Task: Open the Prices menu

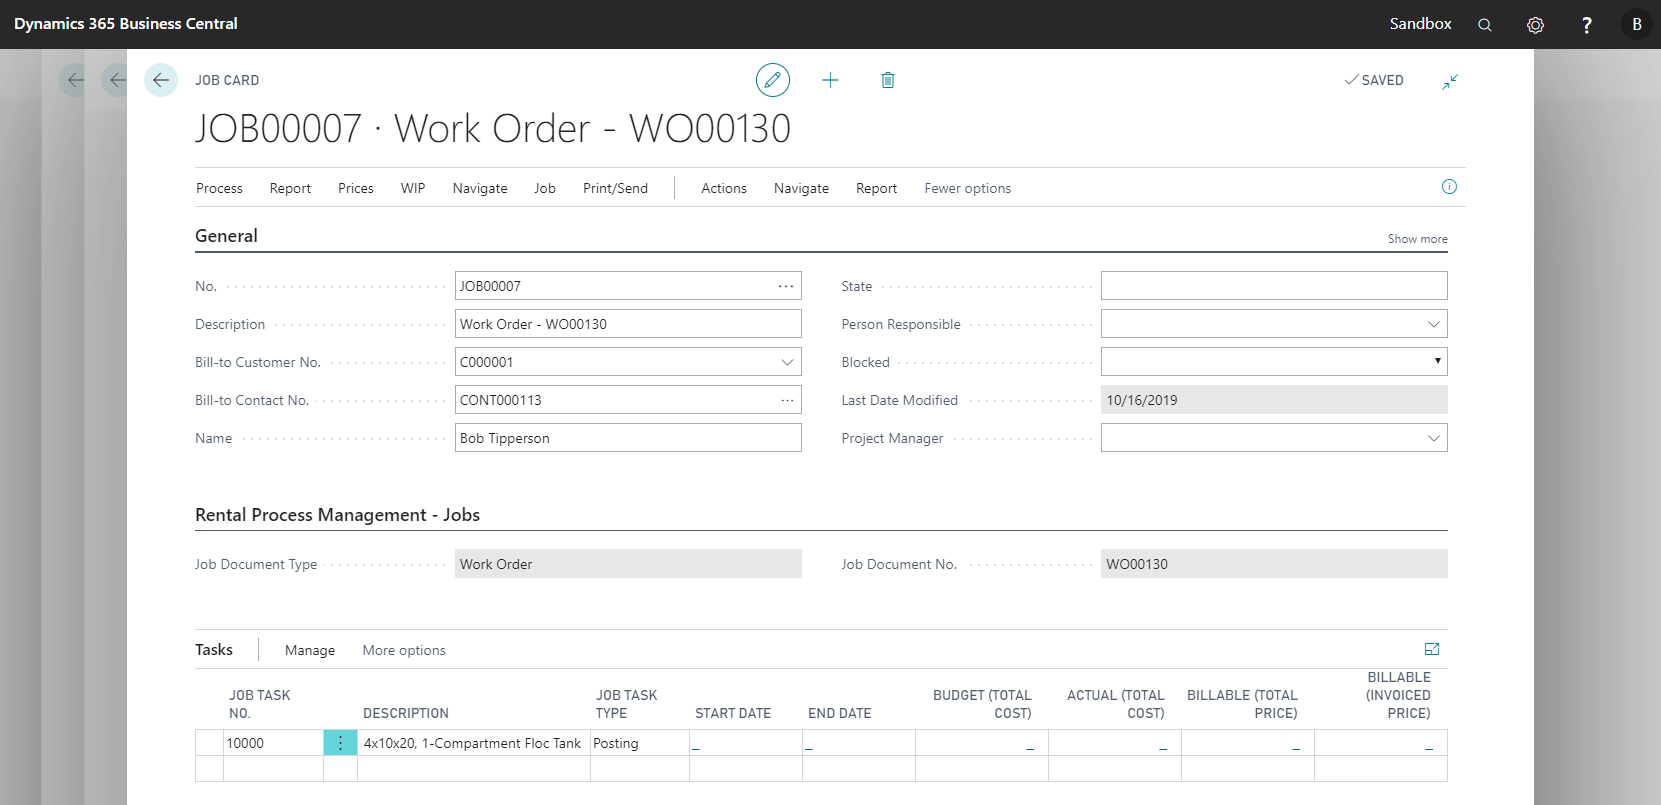Action: pyautogui.click(x=356, y=188)
